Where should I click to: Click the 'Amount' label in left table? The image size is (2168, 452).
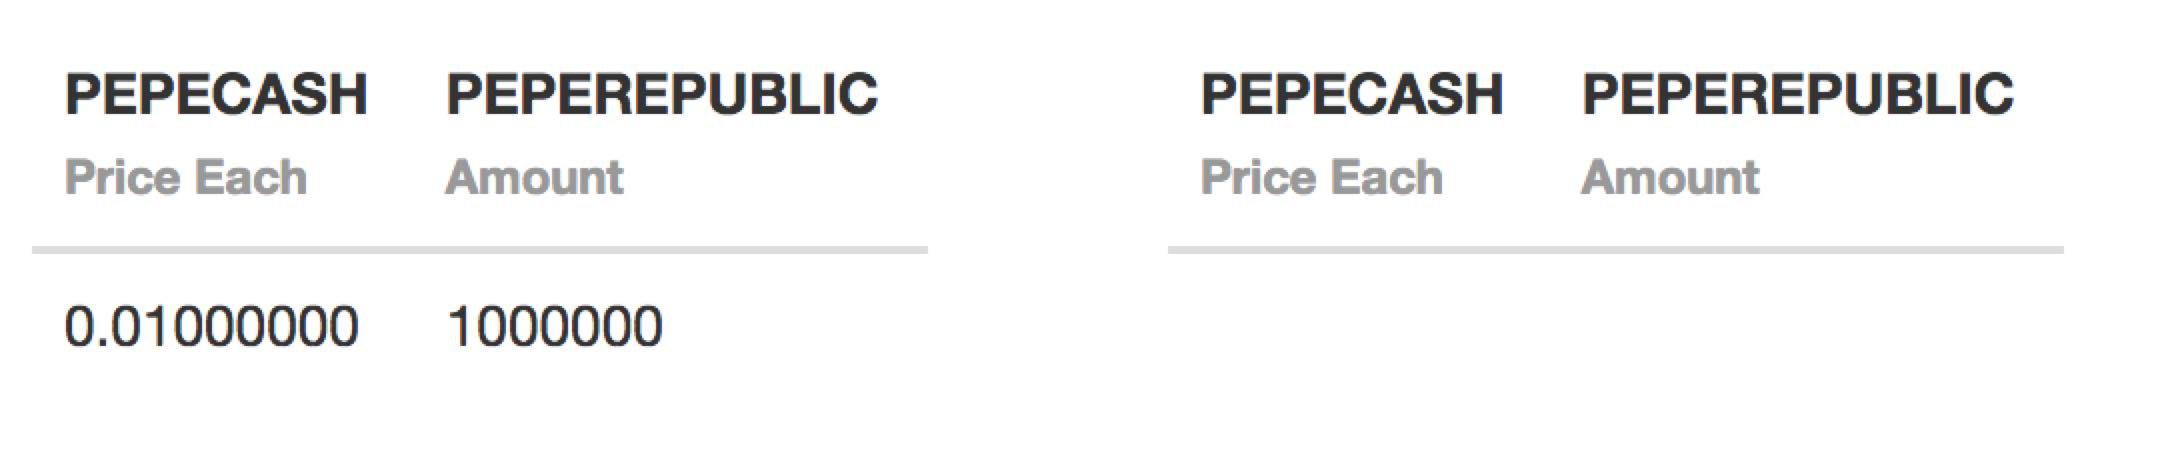point(534,178)
